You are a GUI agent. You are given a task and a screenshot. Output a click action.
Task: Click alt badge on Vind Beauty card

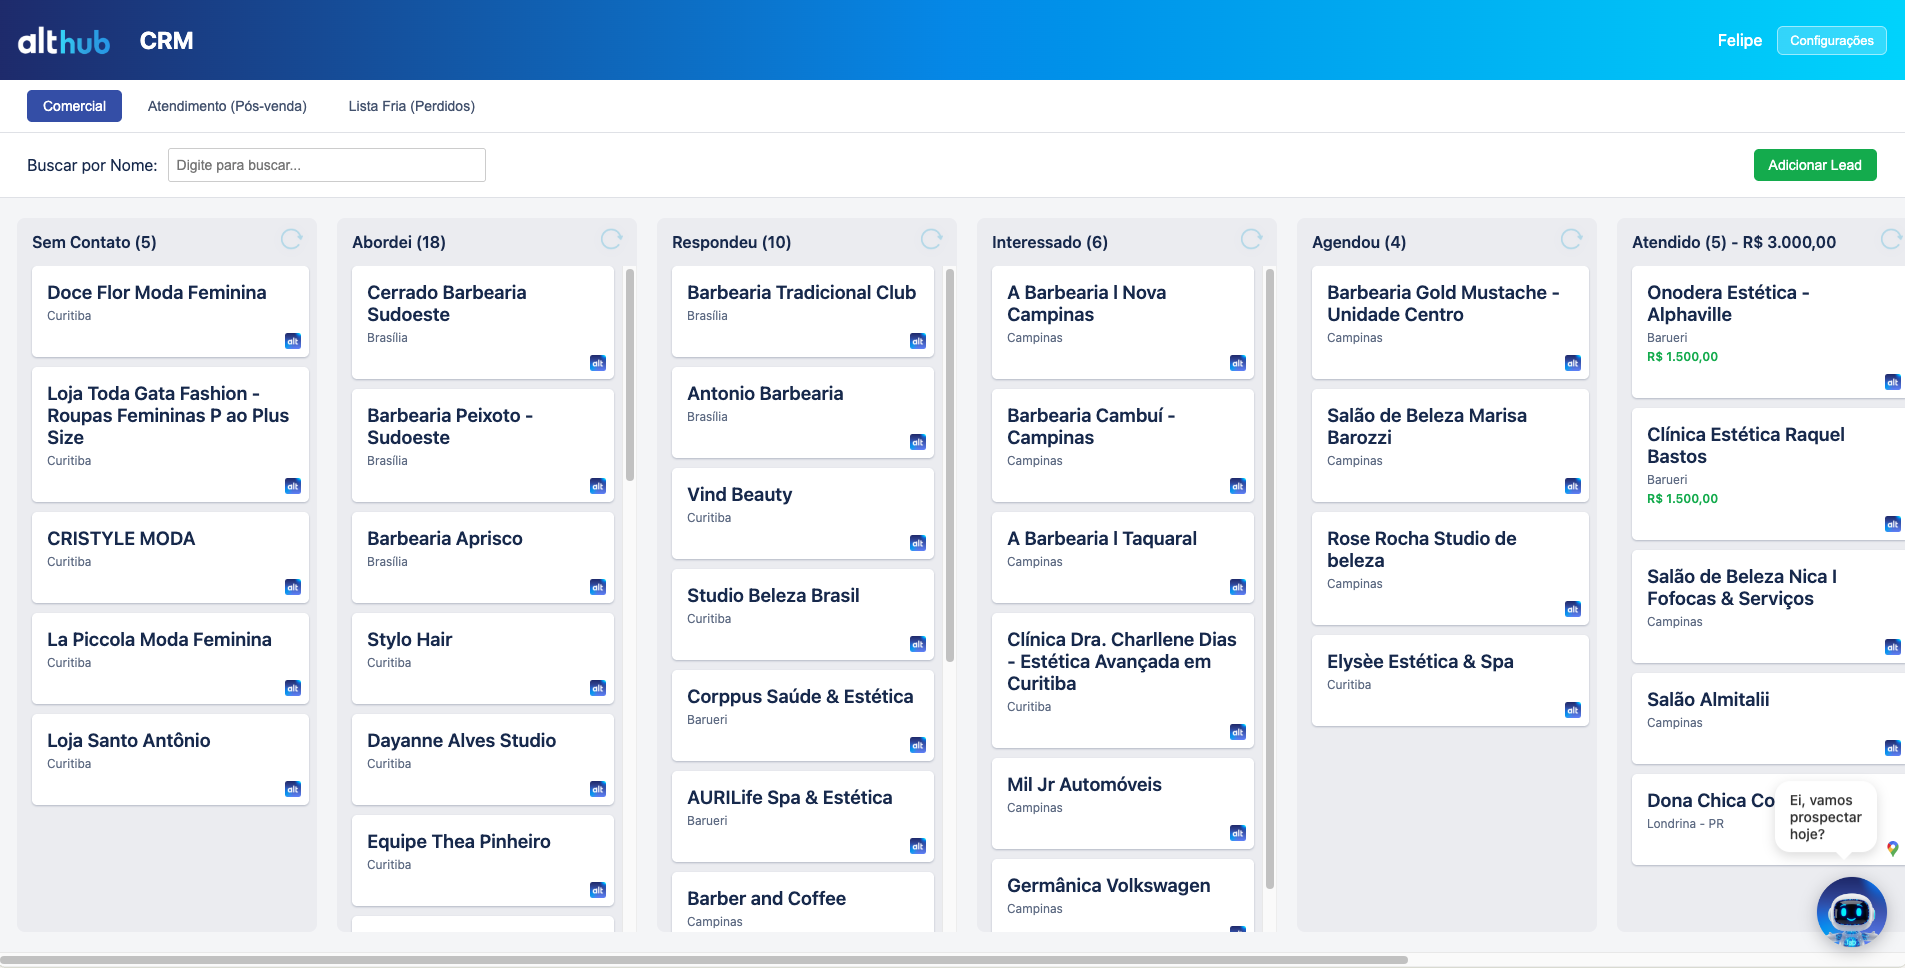click(x=917, y=543)
